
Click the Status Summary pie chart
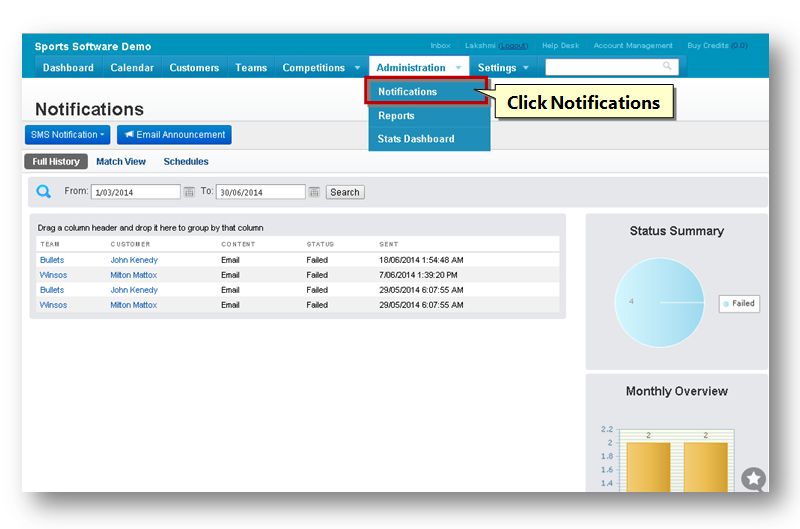(659, 303)
